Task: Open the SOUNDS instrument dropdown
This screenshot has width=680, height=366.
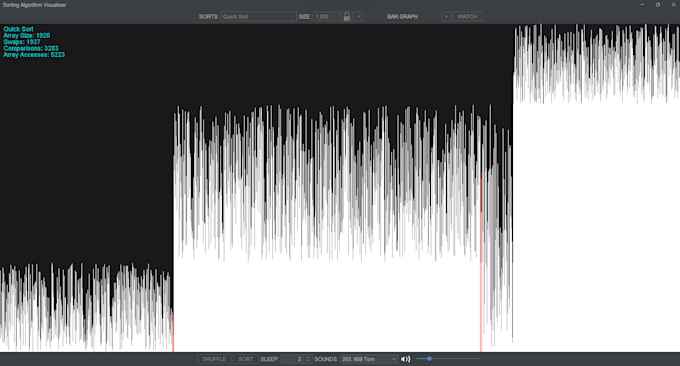Action: pyautogui.click(x=369, y=359)
